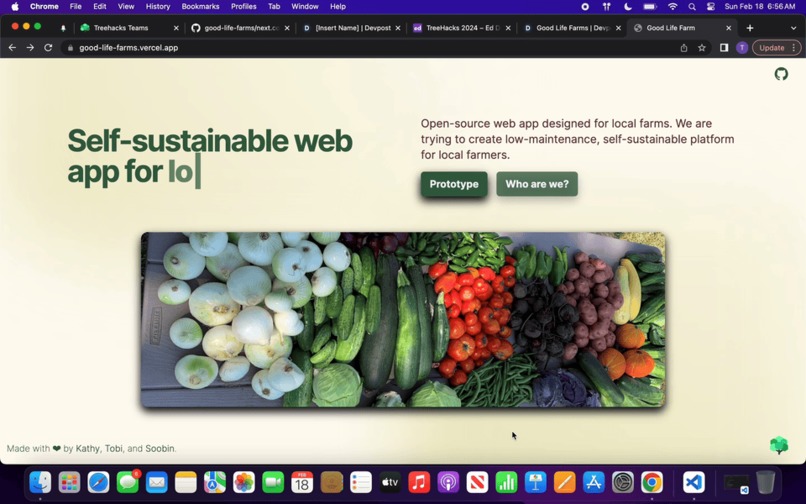Open Visual Studio Code from the dock

coord(693,482)
